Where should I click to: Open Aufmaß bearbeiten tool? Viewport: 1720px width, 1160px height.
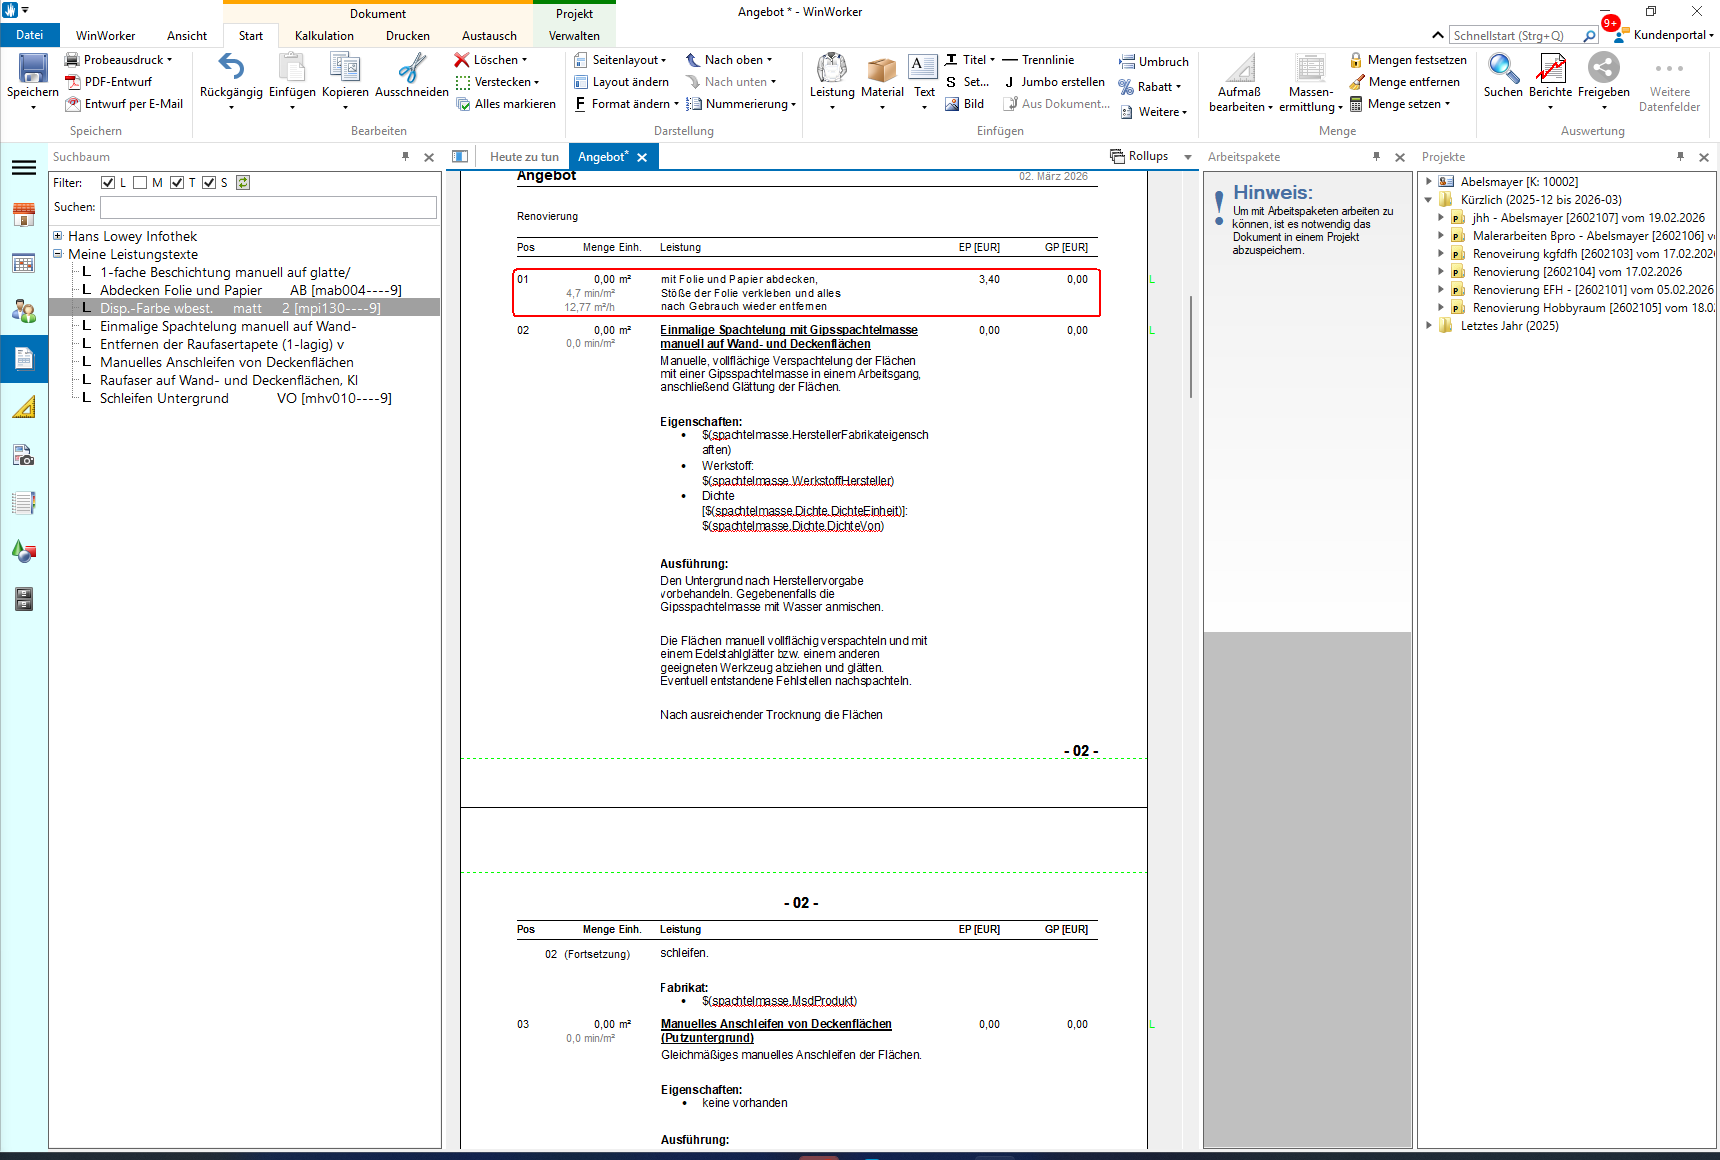point(1240,70)
